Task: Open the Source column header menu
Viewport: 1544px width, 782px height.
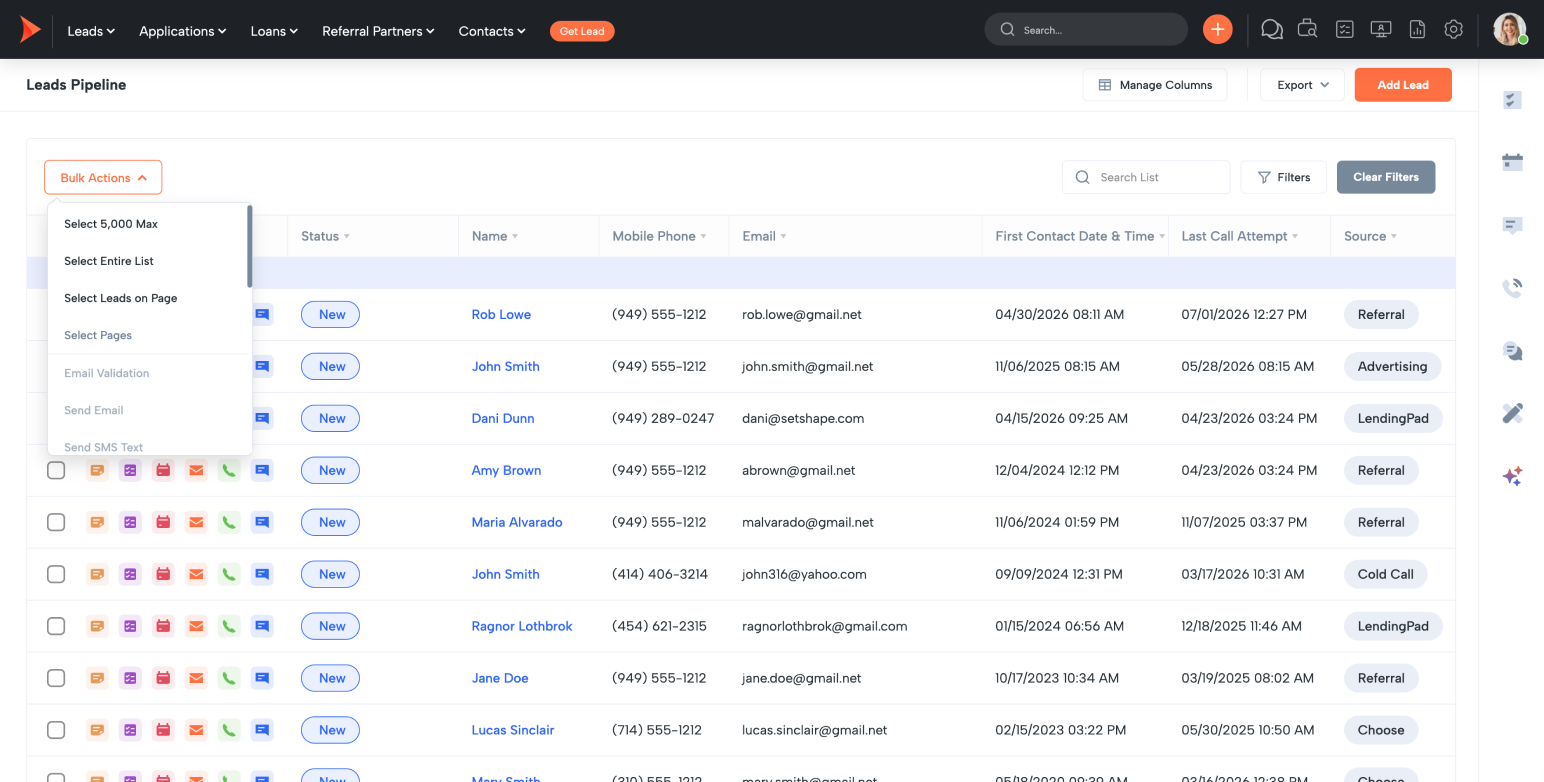Action: coord(1371,236)
